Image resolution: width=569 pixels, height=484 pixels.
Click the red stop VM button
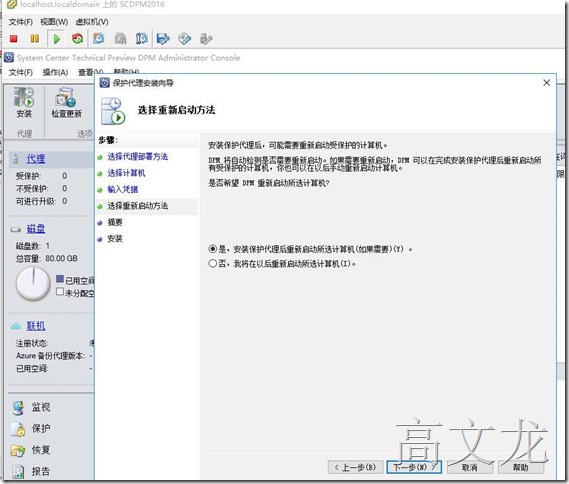tap(13, 38)
